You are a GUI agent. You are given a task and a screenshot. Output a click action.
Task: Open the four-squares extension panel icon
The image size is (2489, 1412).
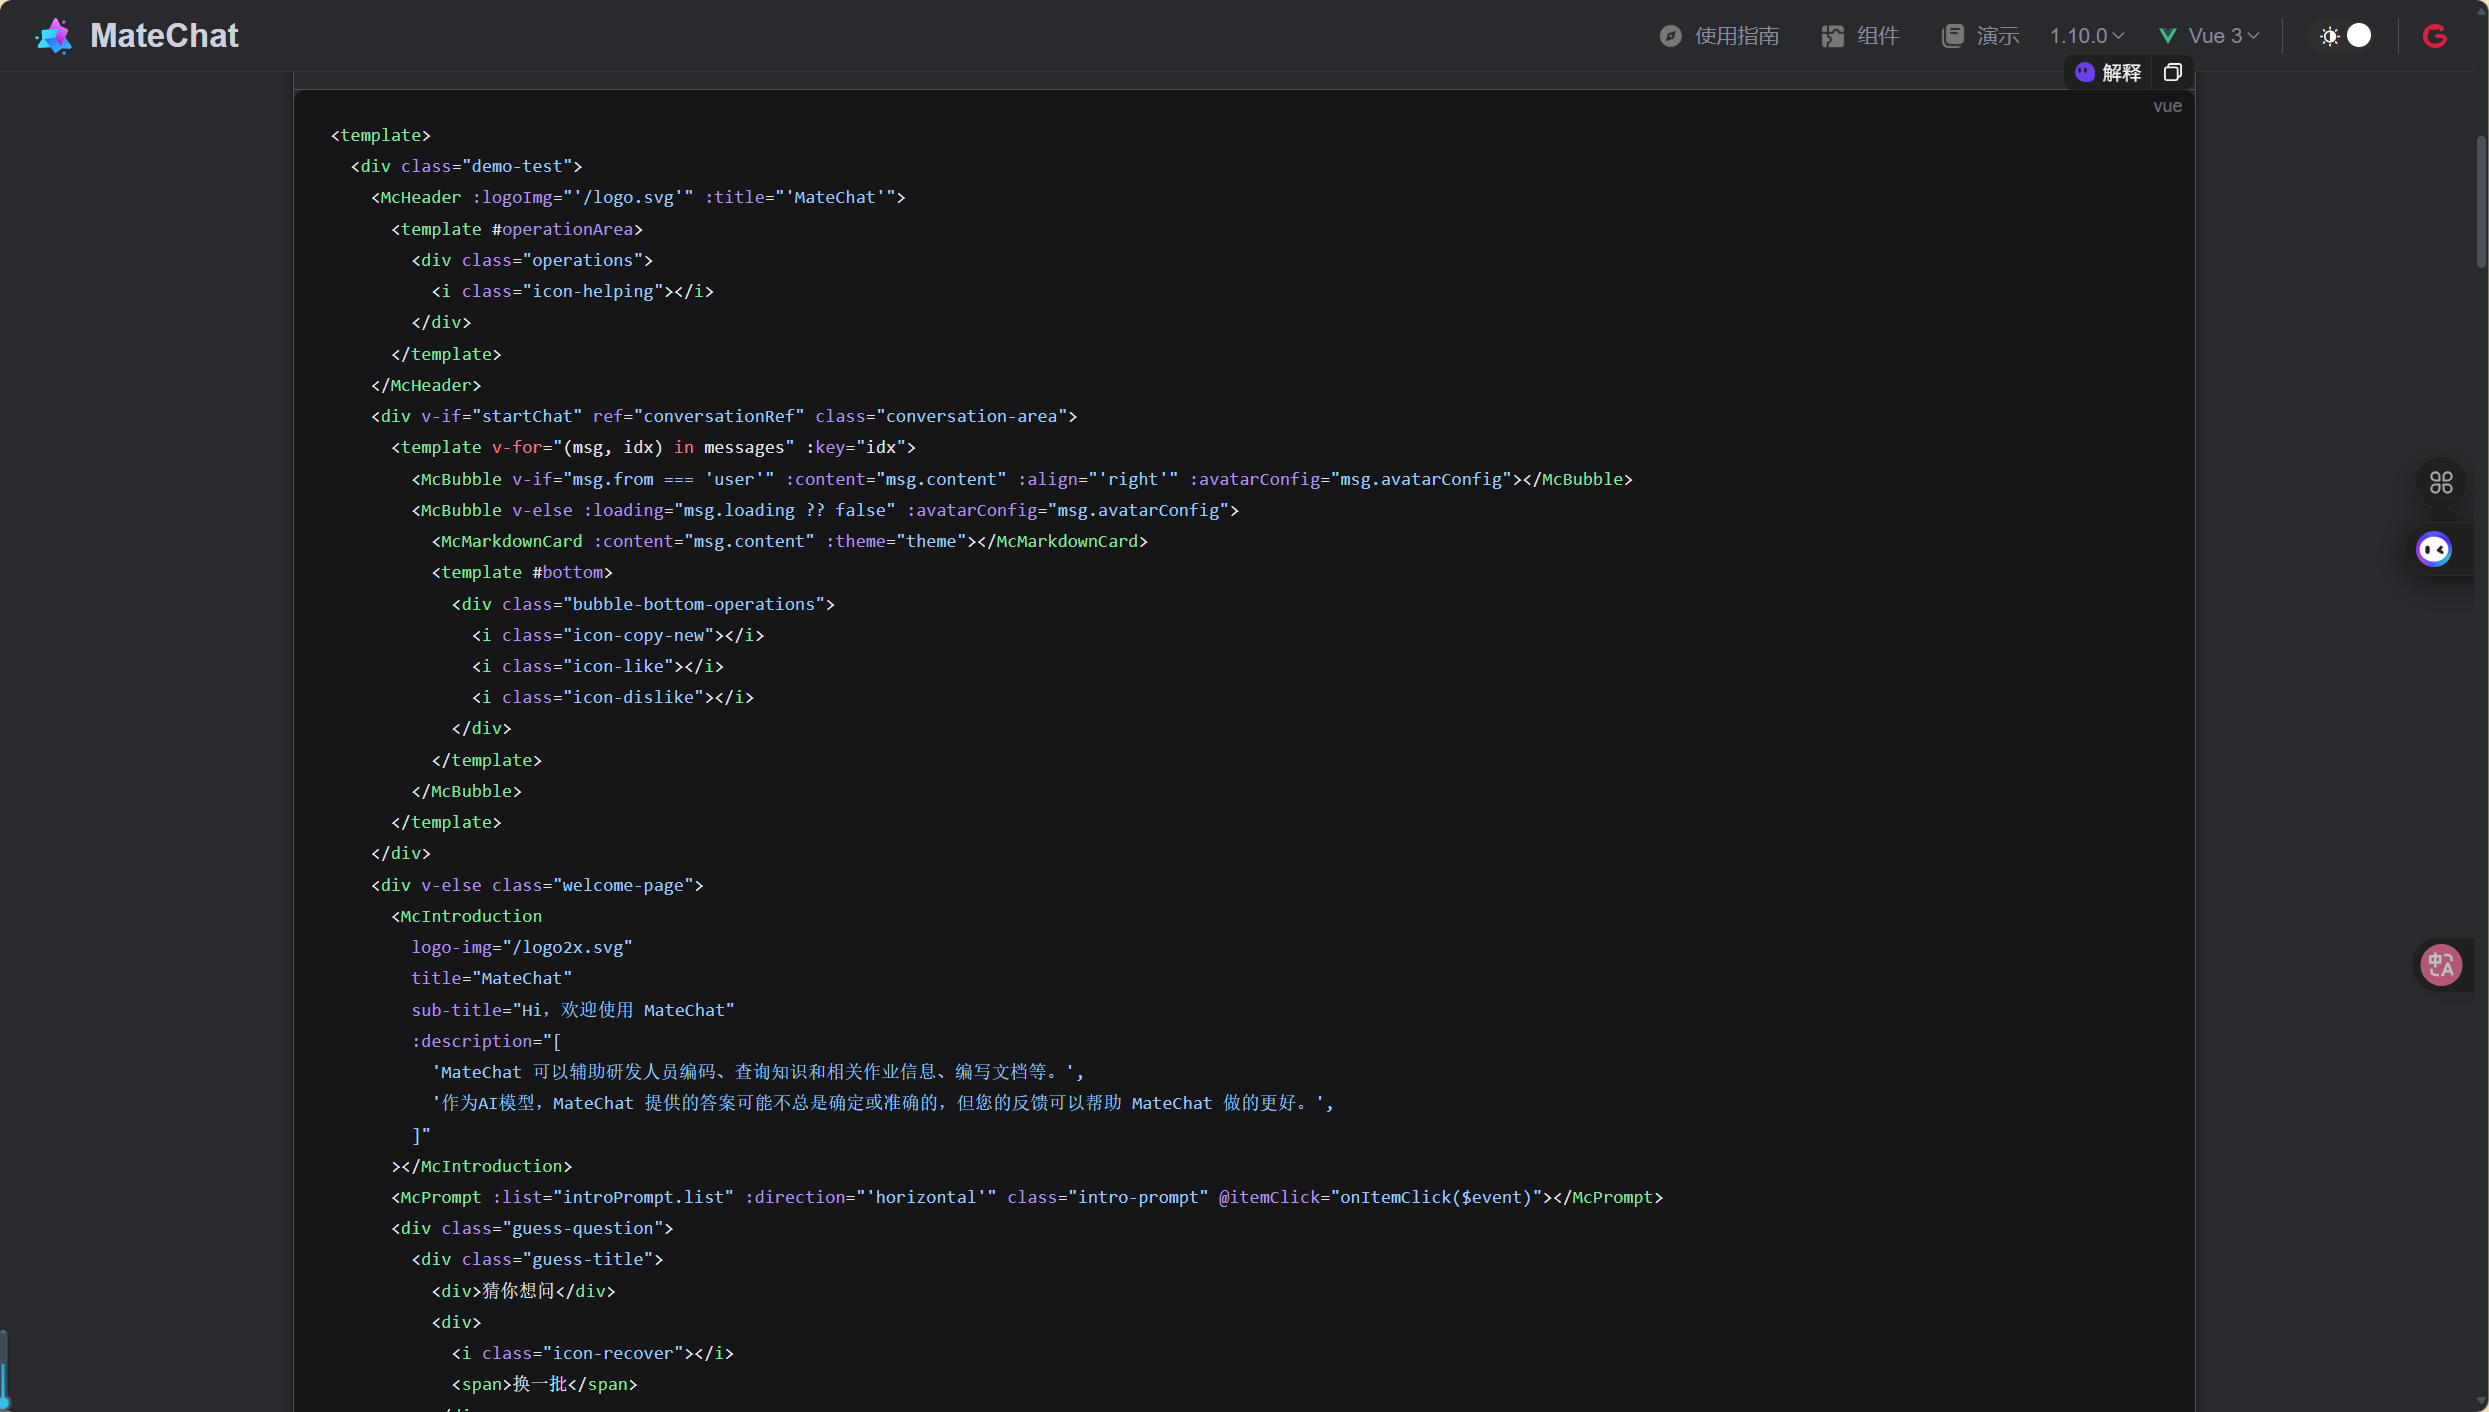(2441, 483)
